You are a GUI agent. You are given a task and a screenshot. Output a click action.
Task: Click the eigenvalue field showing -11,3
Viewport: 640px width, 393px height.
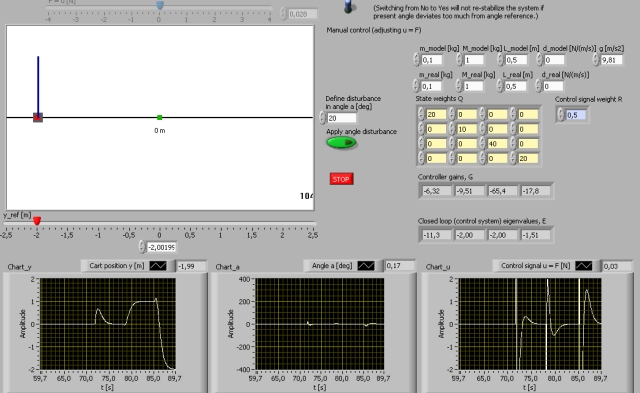[x=436, y=235]
